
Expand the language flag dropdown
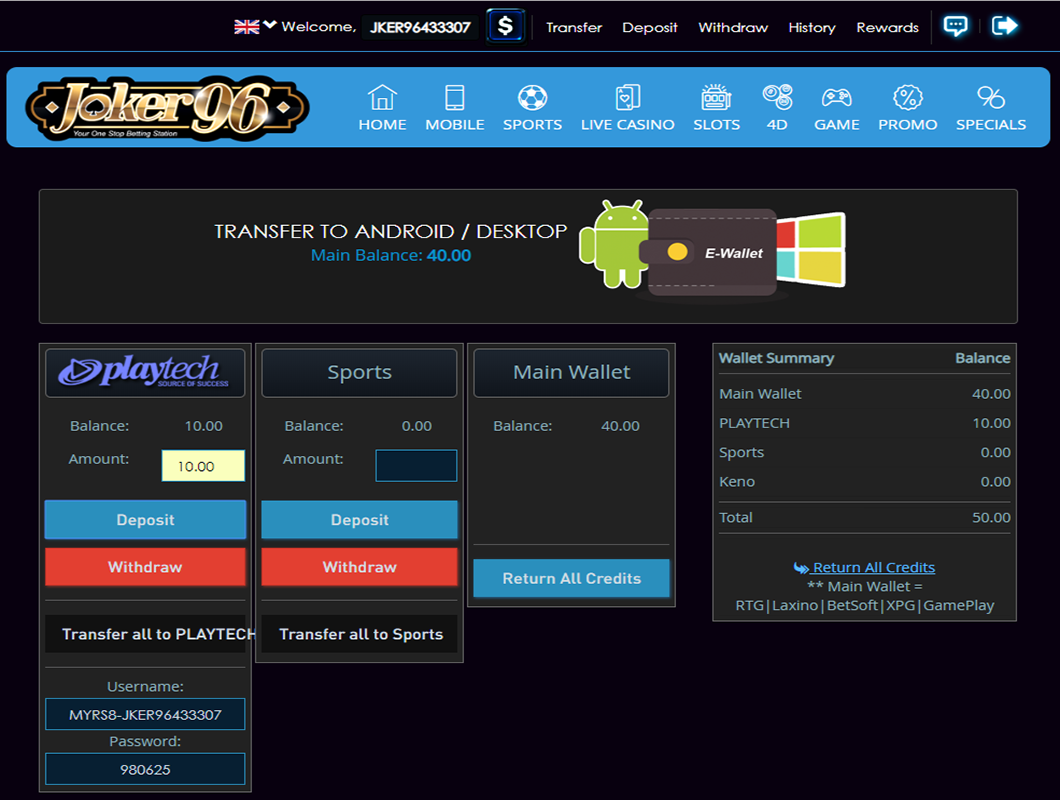(x=255, y=27)
